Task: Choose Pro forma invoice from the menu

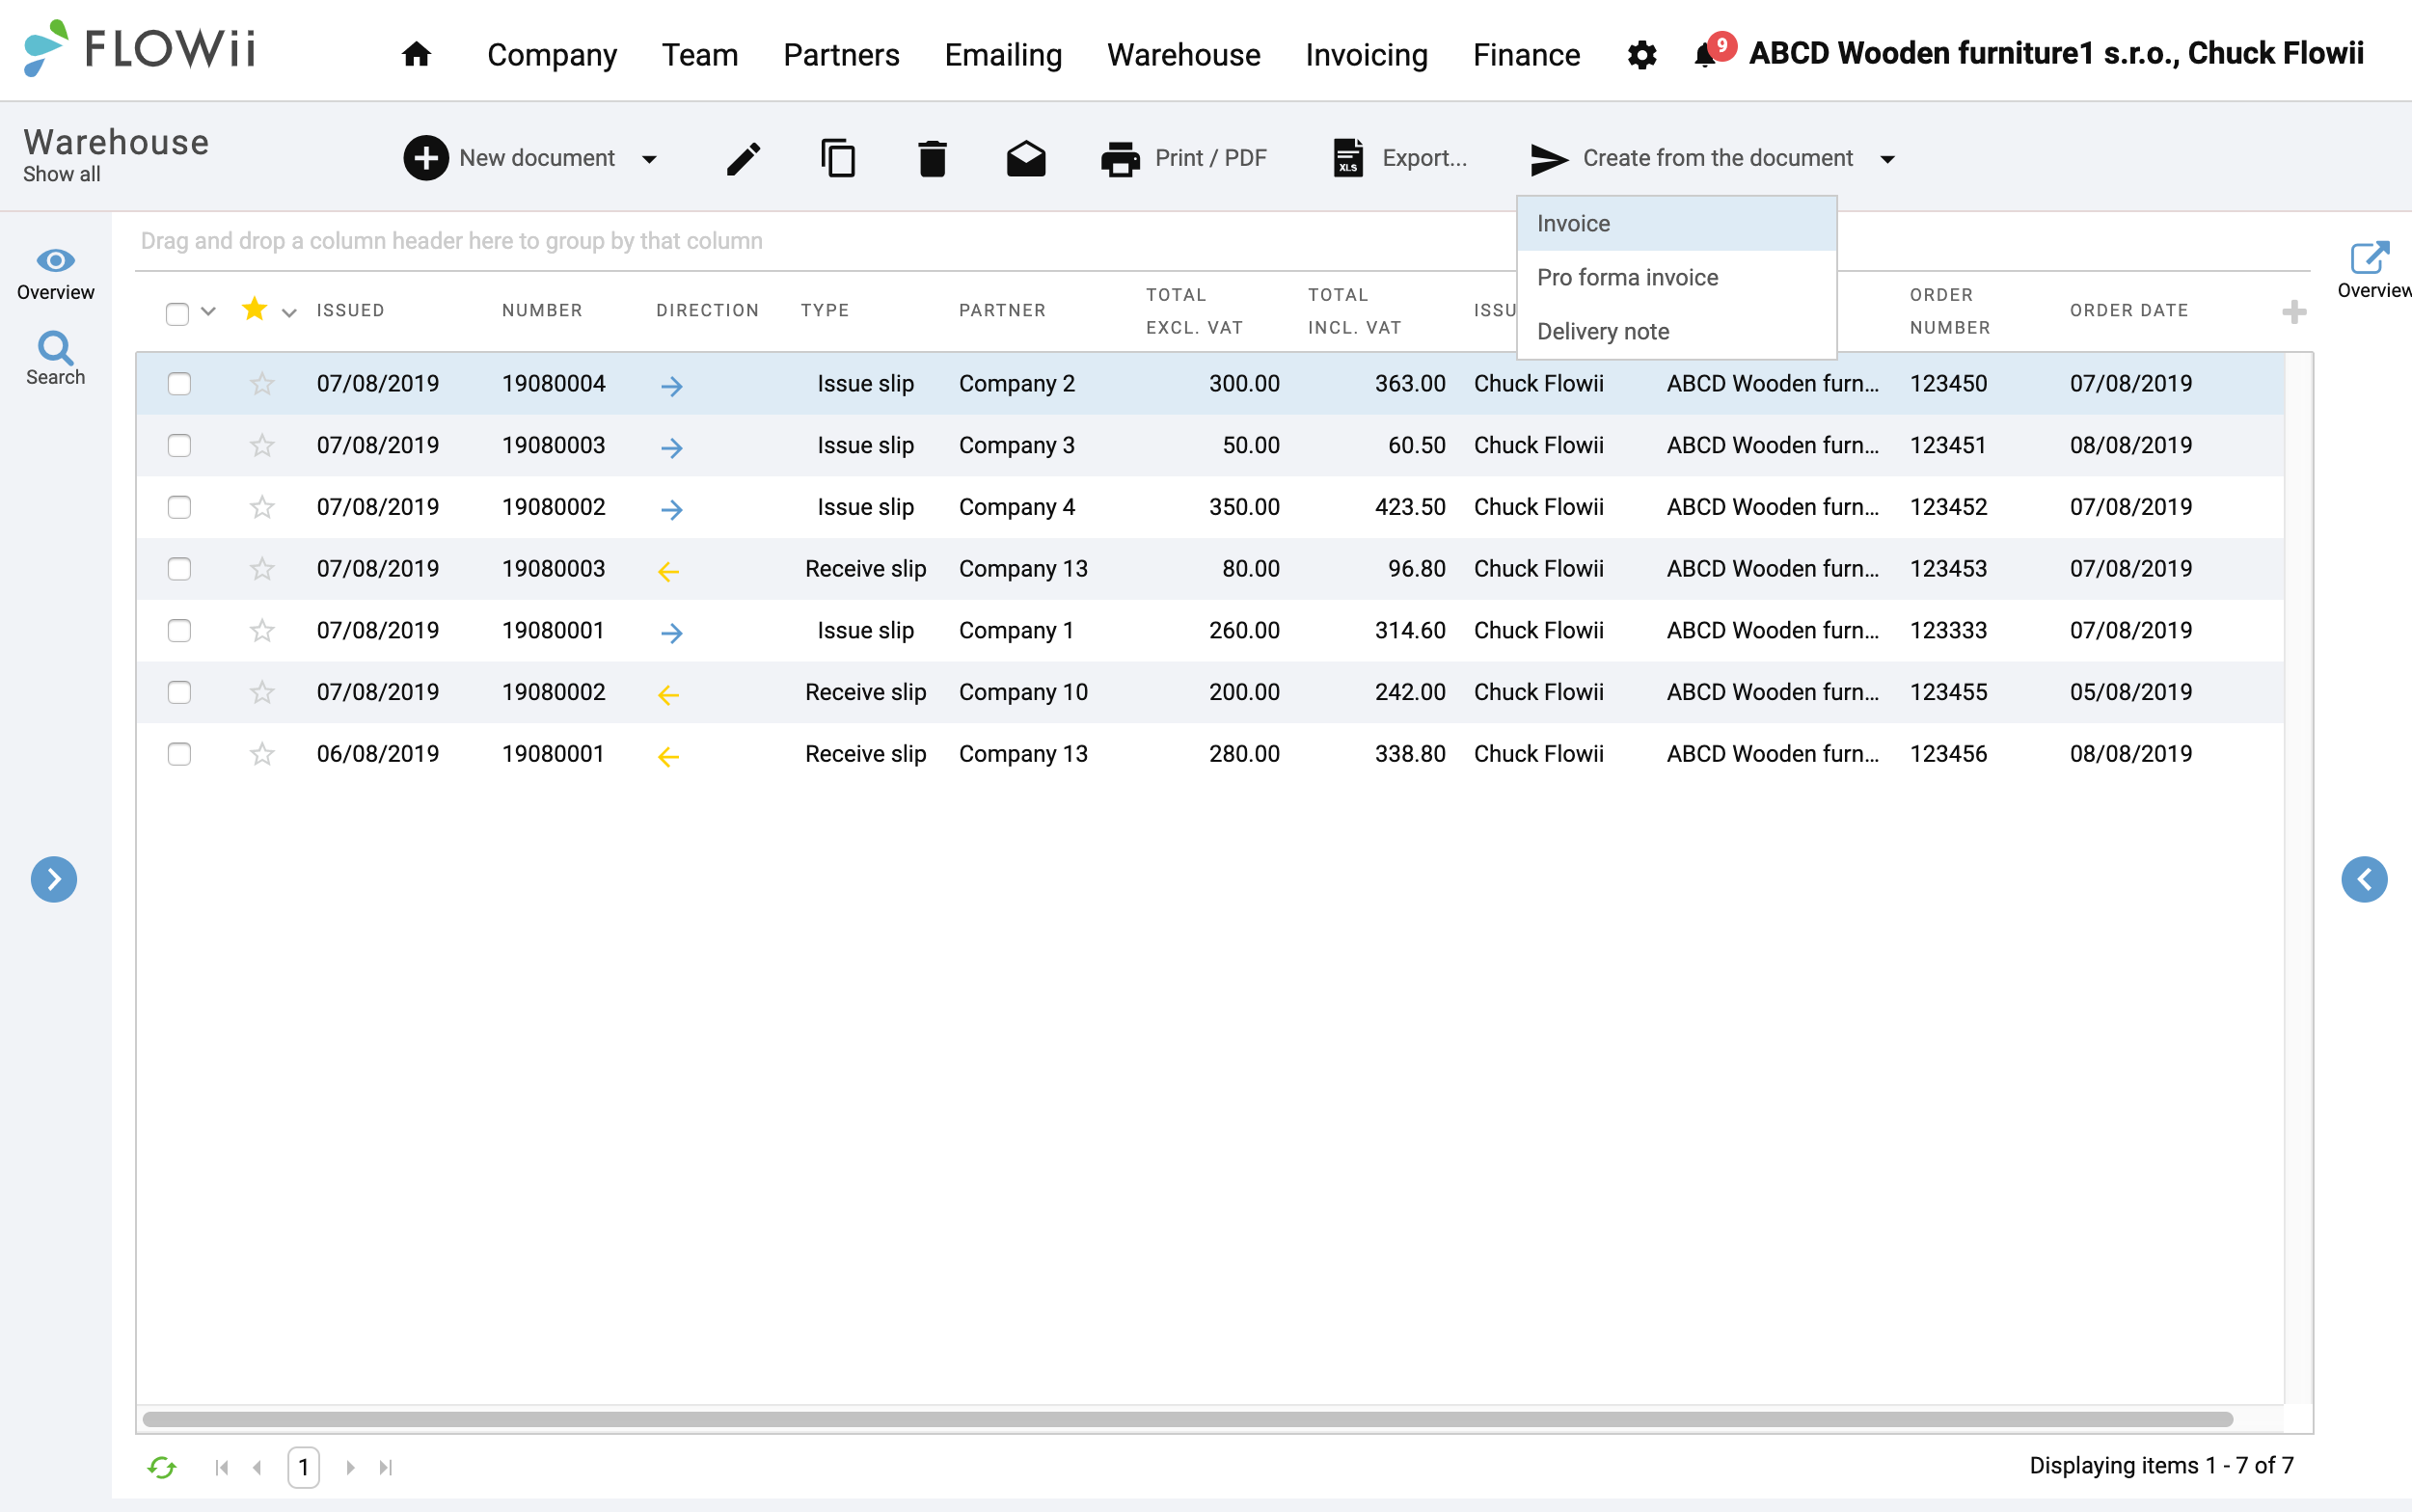Action: pyautogui.click(x=1676, y=277)
